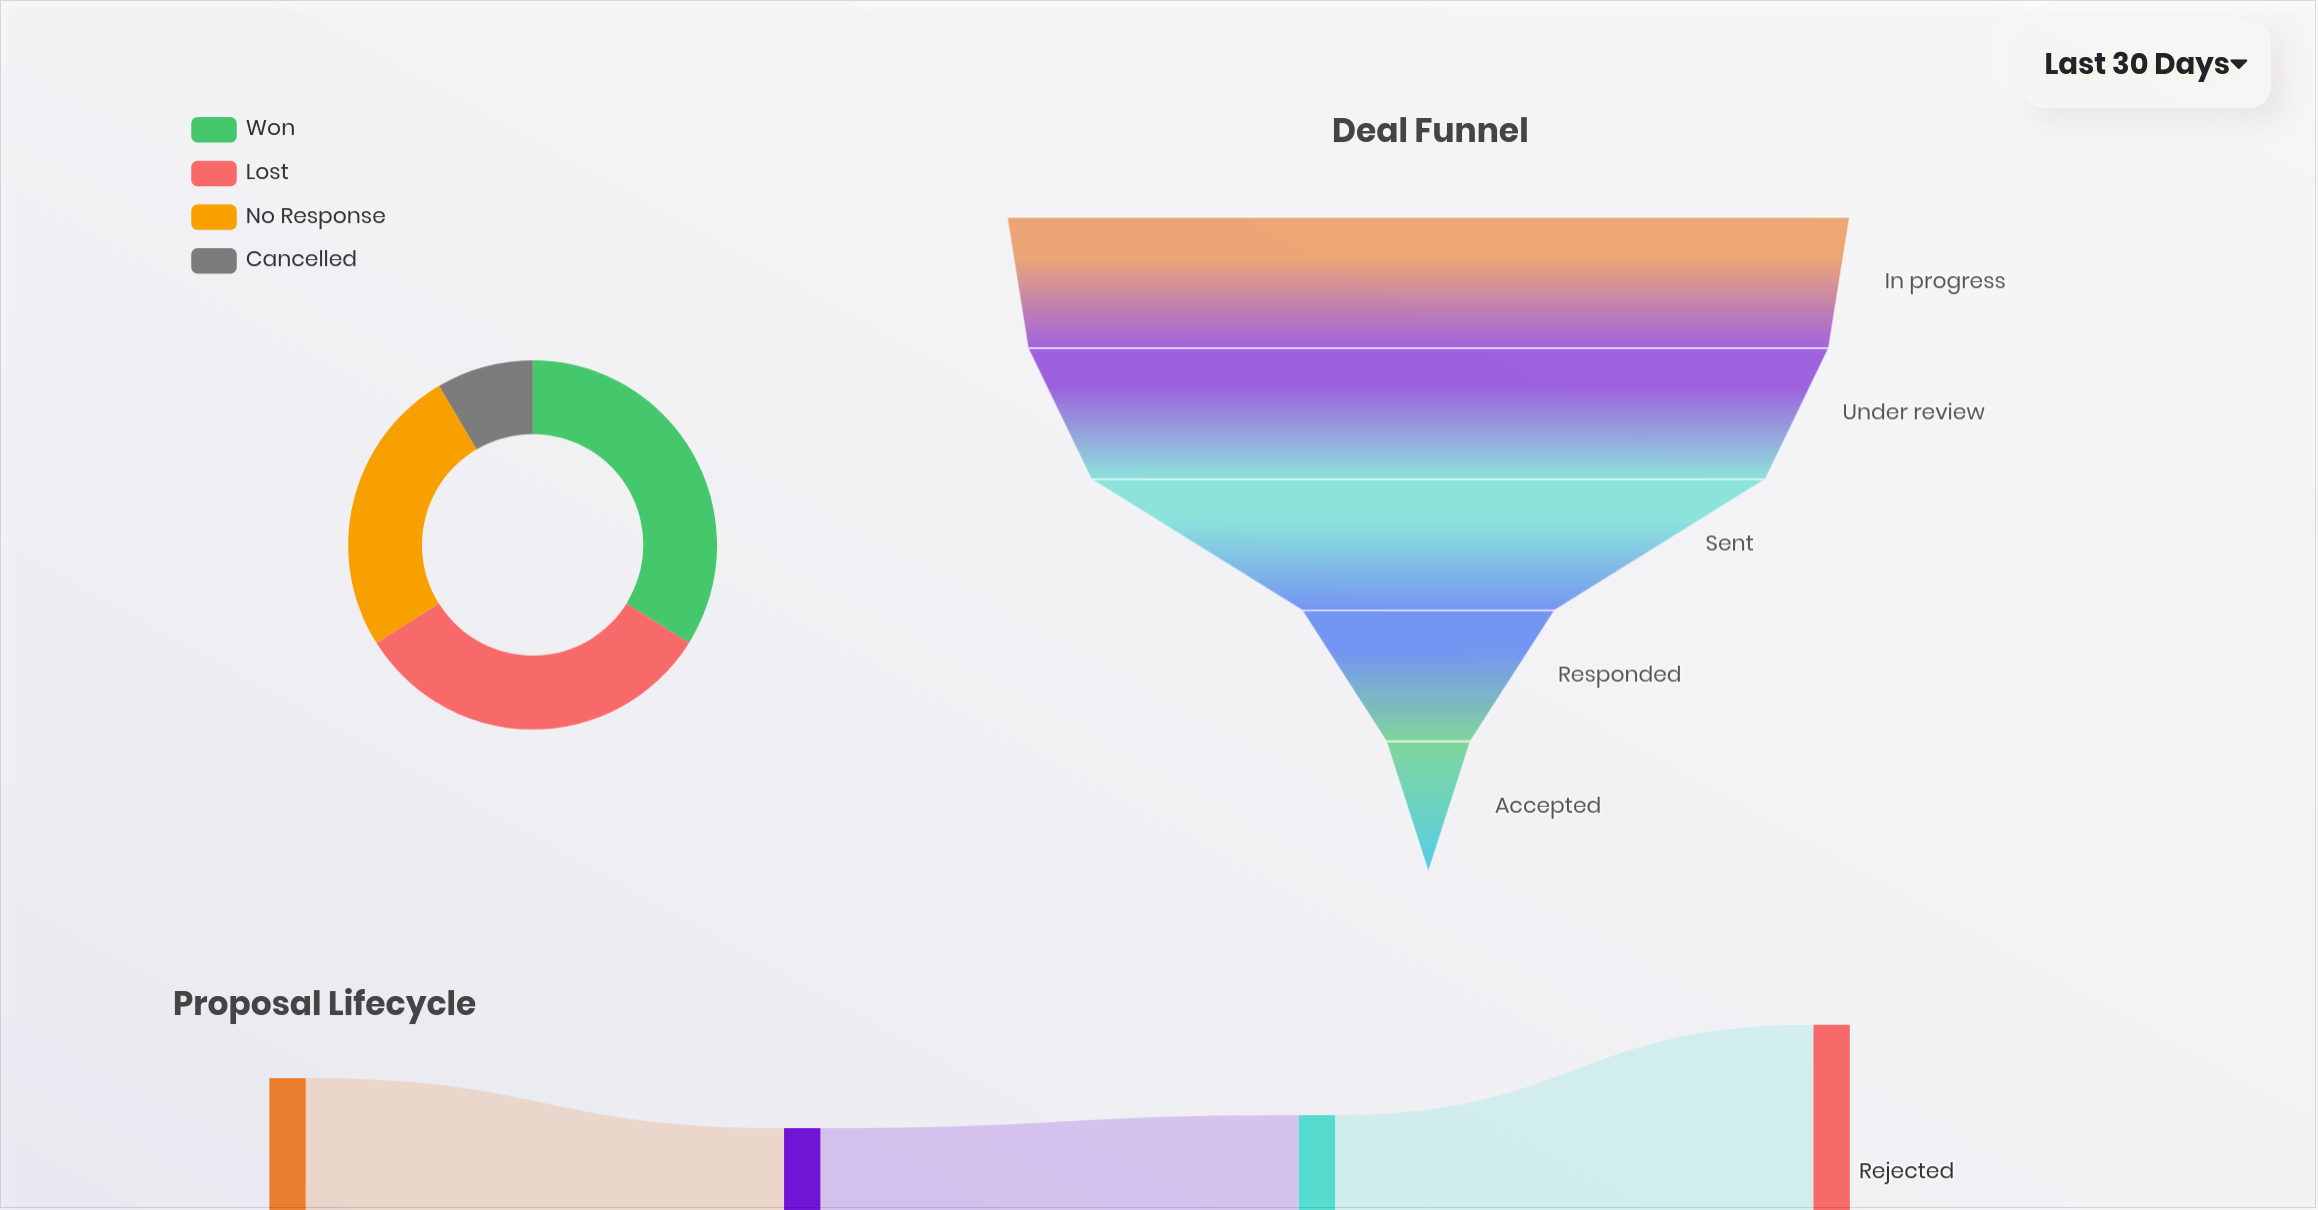Toggle the Won legend item
The image size is (2318, 1210).
270,128
